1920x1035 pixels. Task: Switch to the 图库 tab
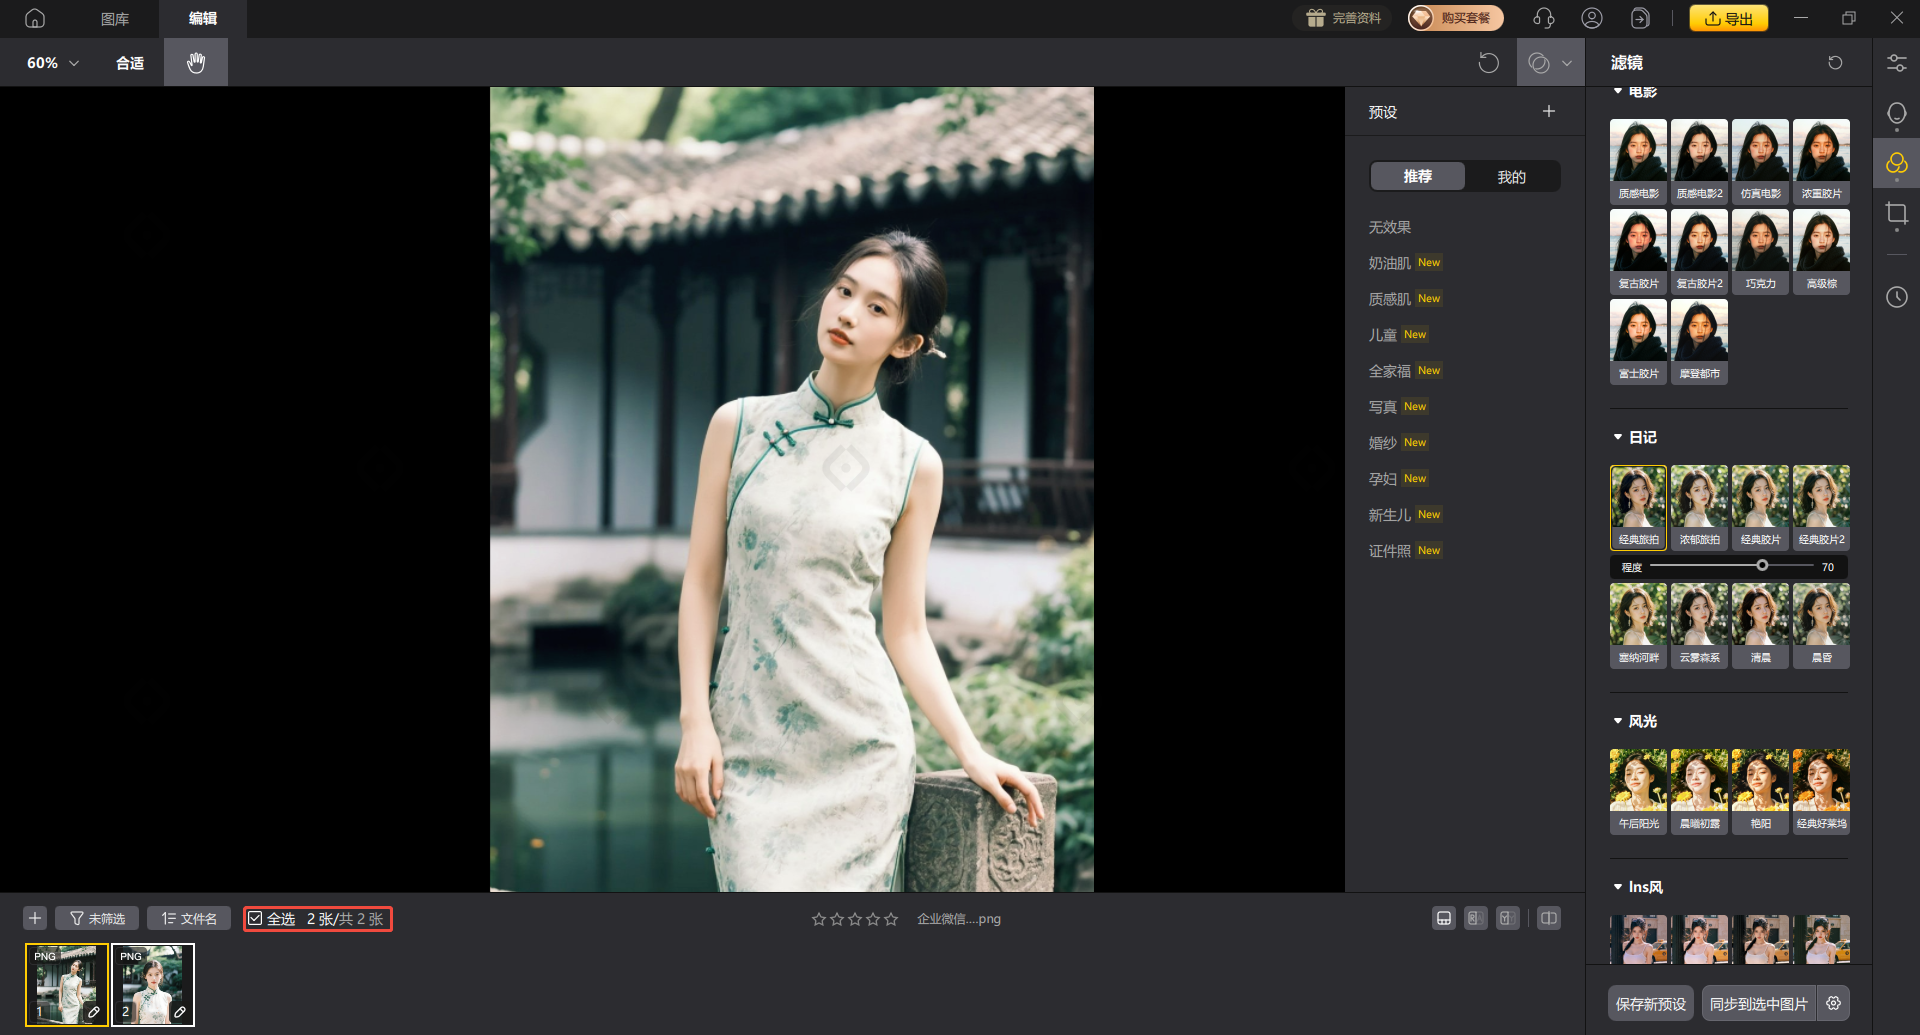point(115,19)
